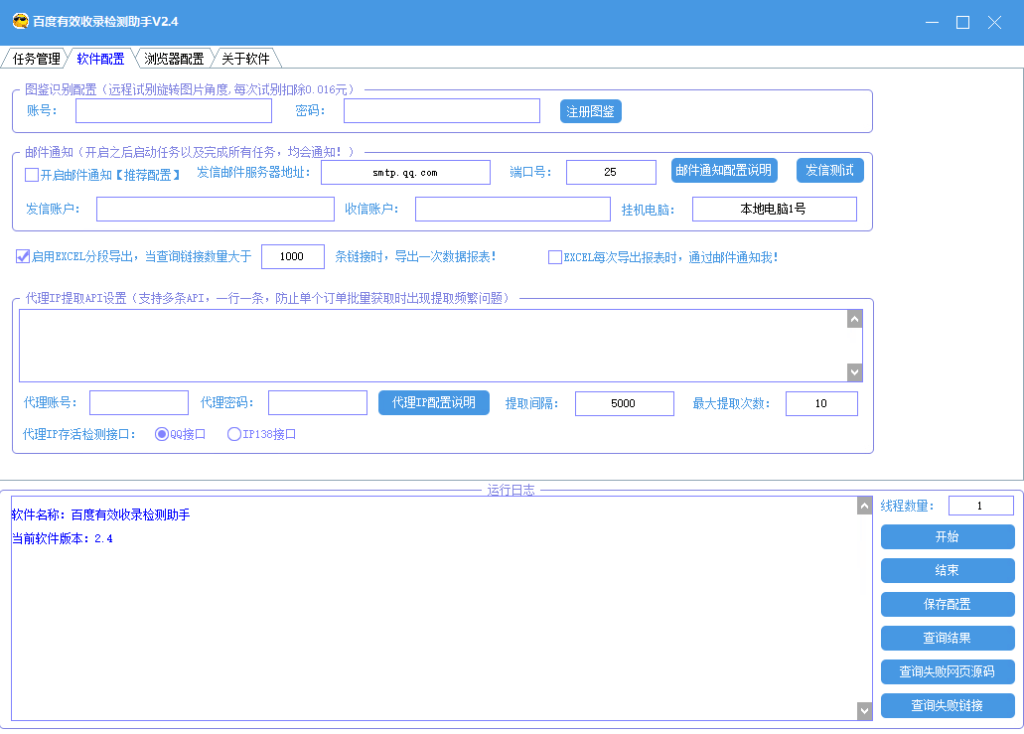Enable 开启邮件通知 checkbox
Image resolution: width=1024 pixels, height=734 pixels.
[x=32, y=175]
